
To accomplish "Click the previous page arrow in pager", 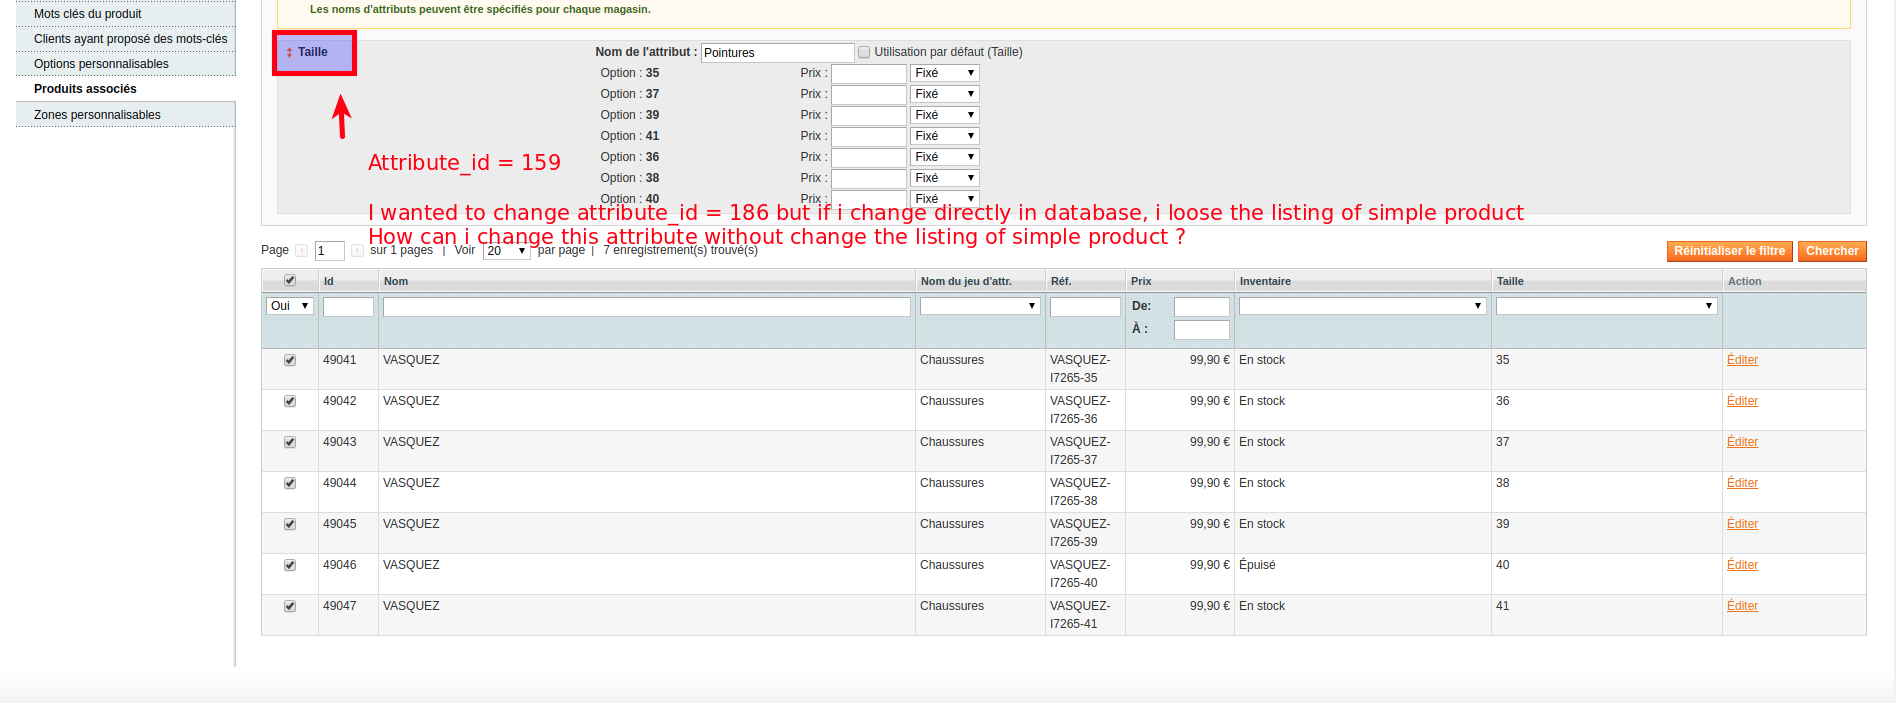I will (302, 251).
